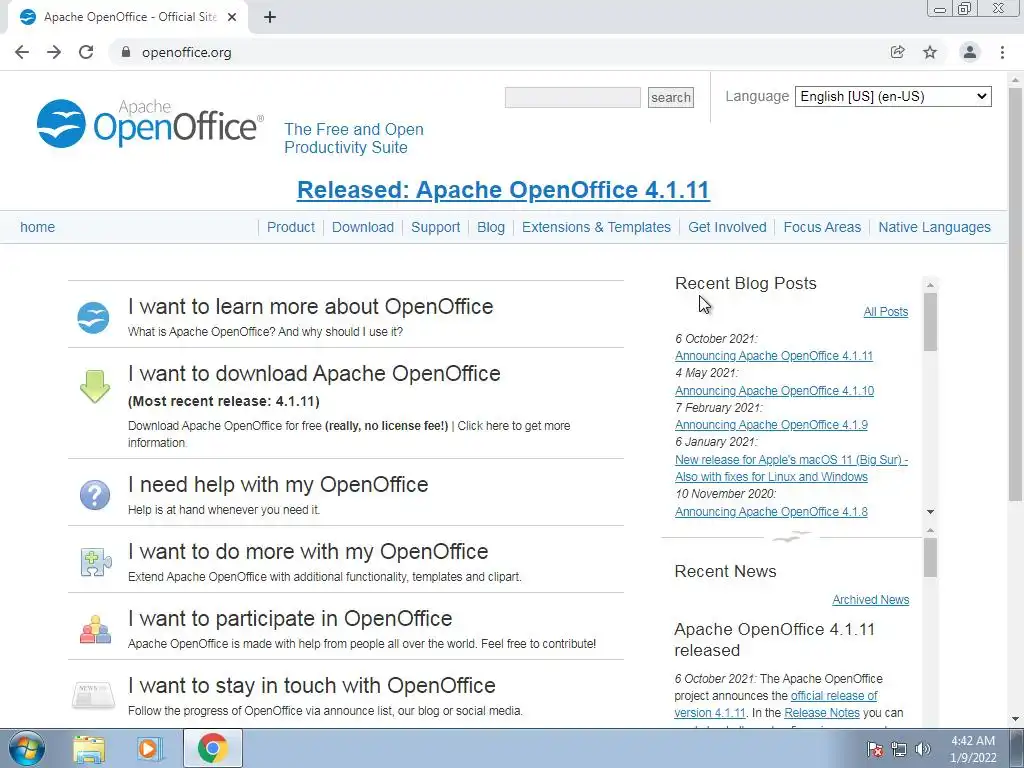Image resolution: width=1024 pixels, height=768 pixels.
Task: Click I want to learn more about OpenOffice
Action: [x=311, y=306]
